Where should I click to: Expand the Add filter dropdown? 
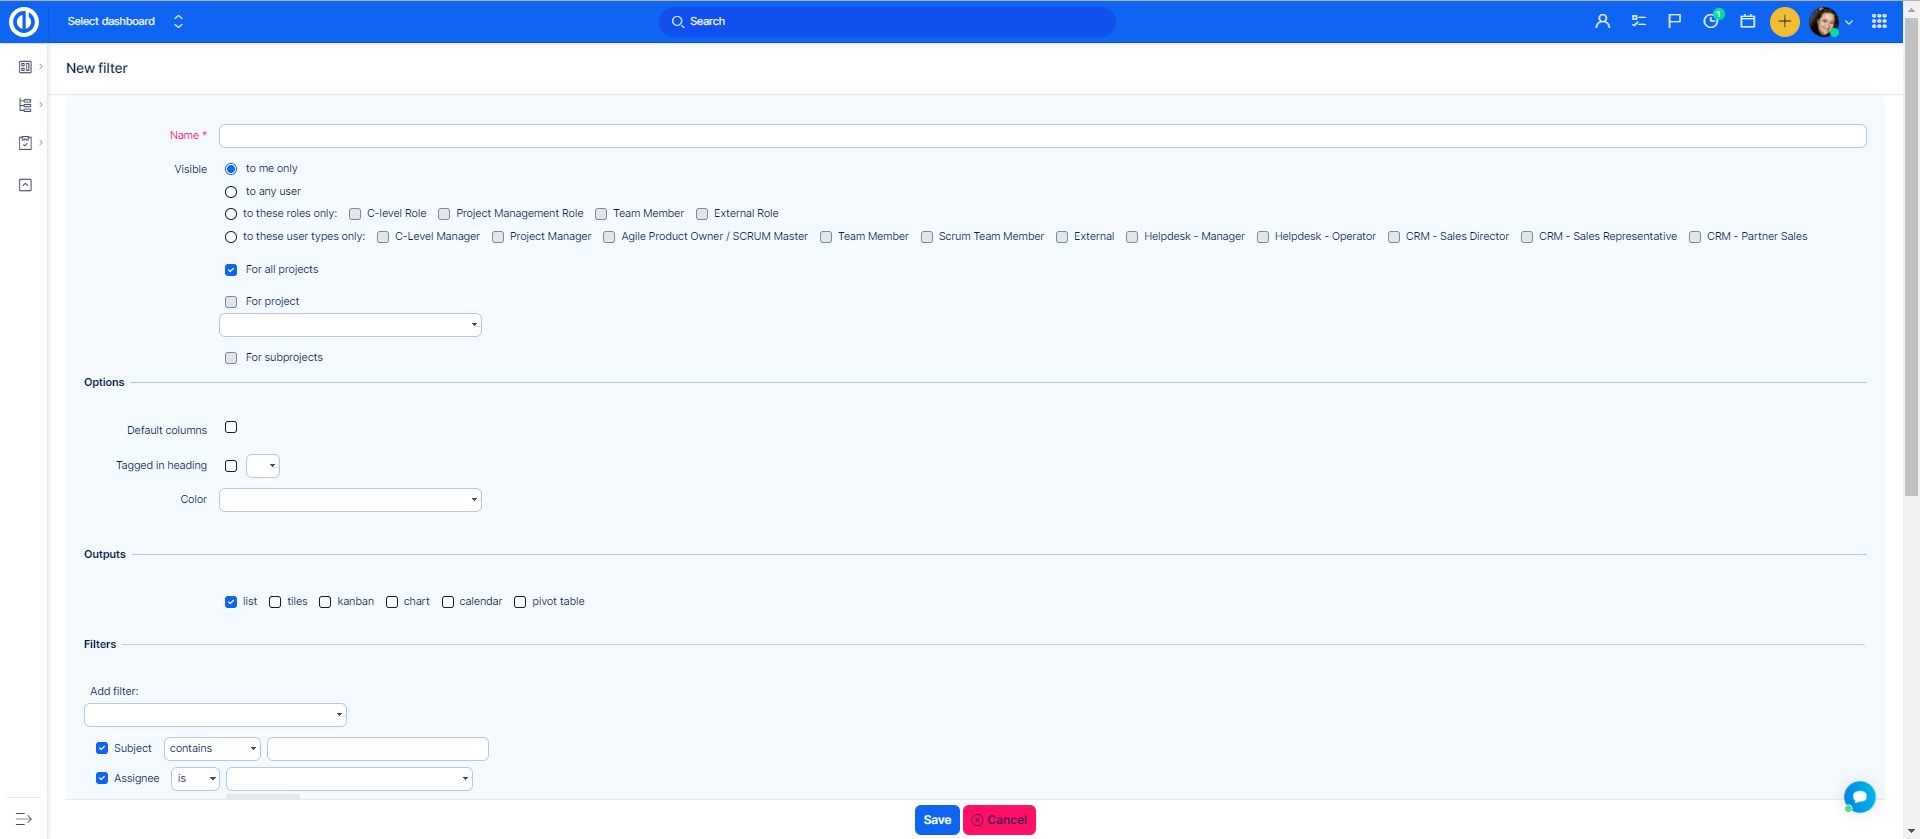click(x=215, y=715)
